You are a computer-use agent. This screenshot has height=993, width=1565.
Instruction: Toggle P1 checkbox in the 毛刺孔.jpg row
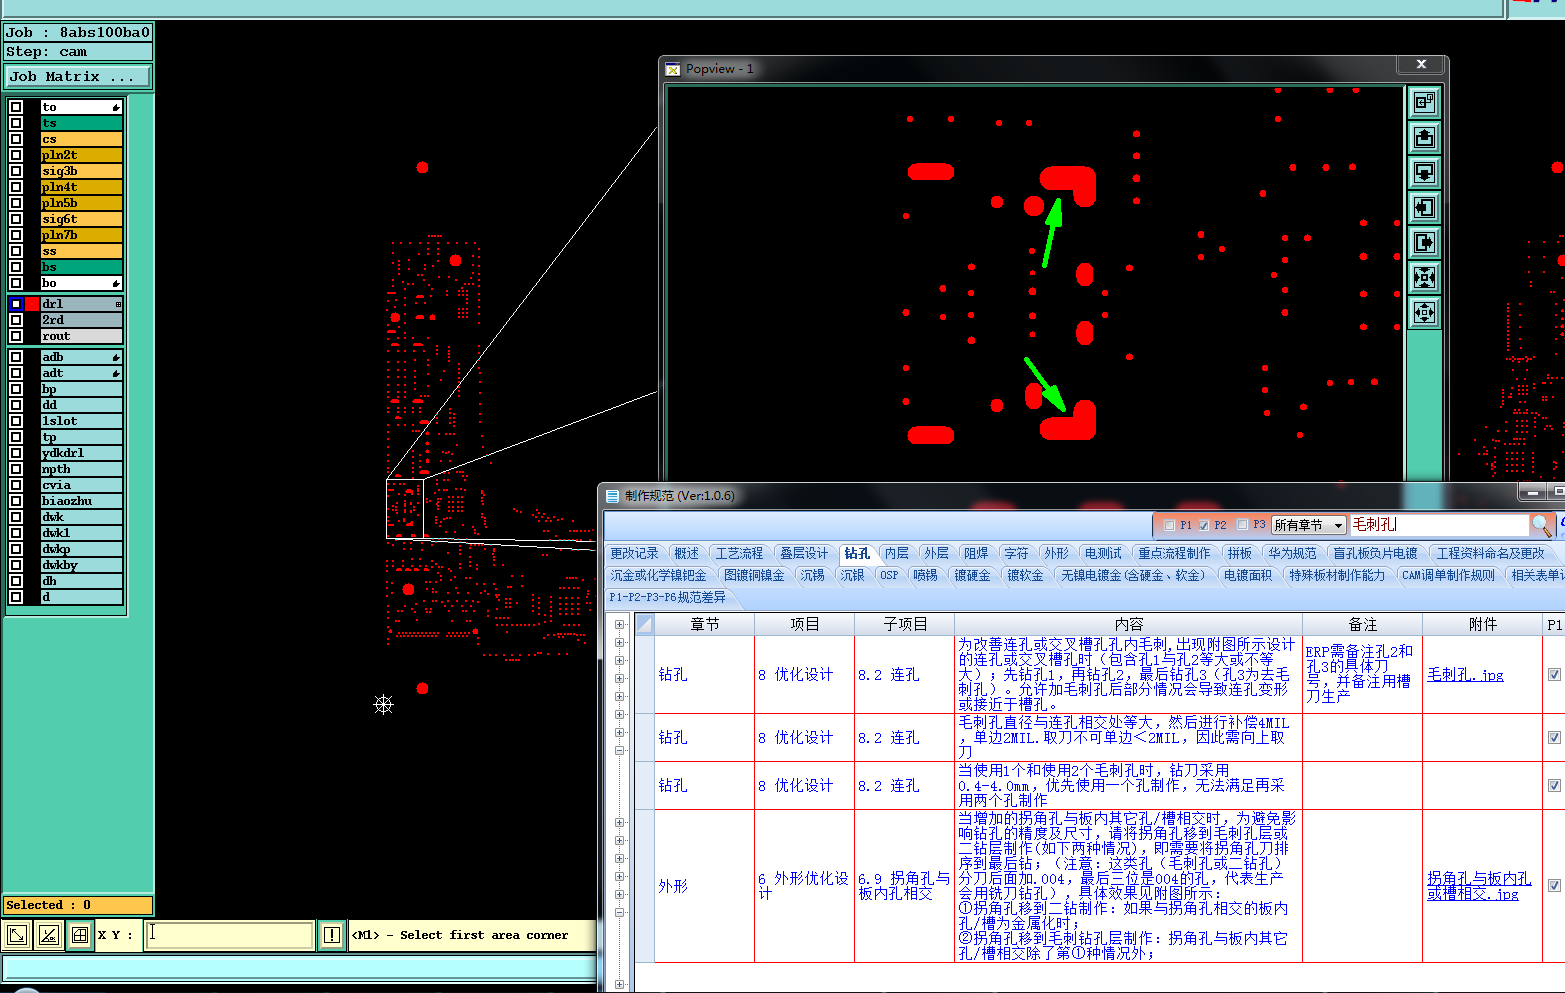1554,675
